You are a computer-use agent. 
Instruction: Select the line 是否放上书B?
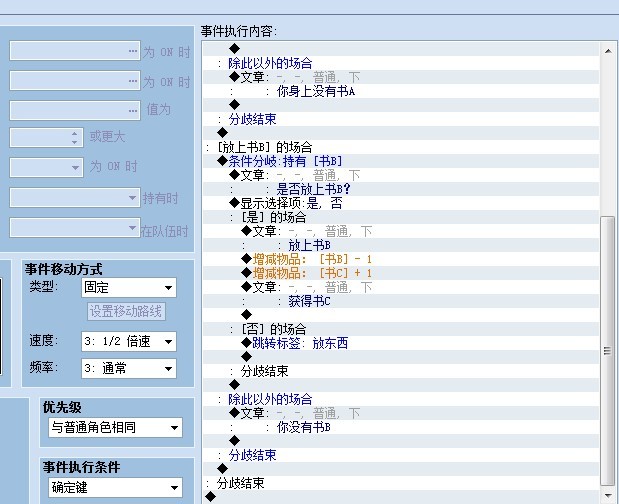coord(401,189)
